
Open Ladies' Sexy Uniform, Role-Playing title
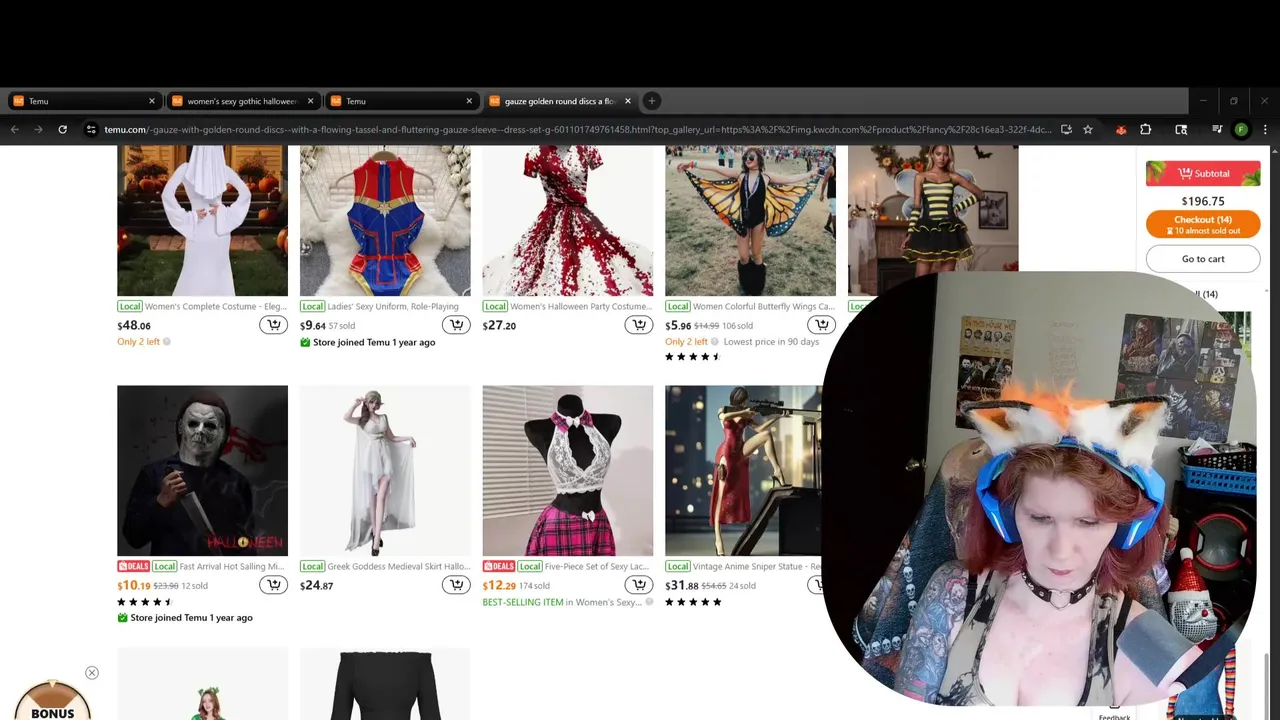(x=393, y=307)
